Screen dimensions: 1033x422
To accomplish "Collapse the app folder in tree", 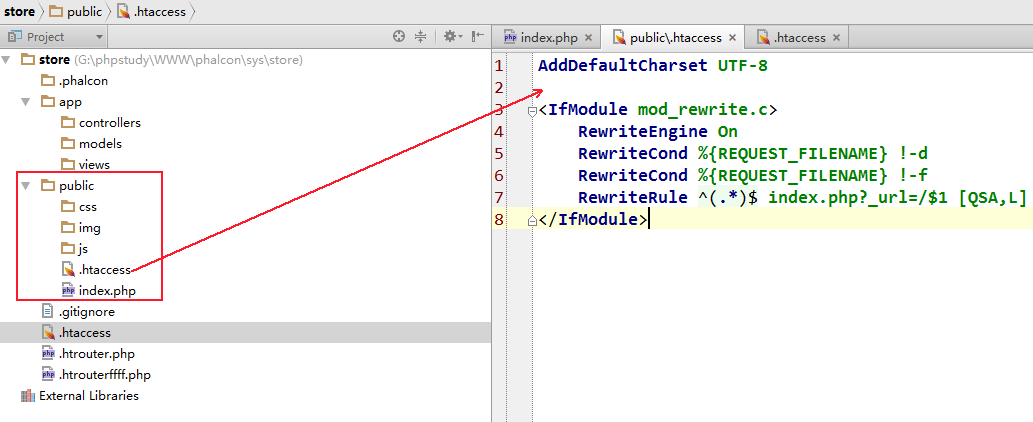I will pos(26,102).
